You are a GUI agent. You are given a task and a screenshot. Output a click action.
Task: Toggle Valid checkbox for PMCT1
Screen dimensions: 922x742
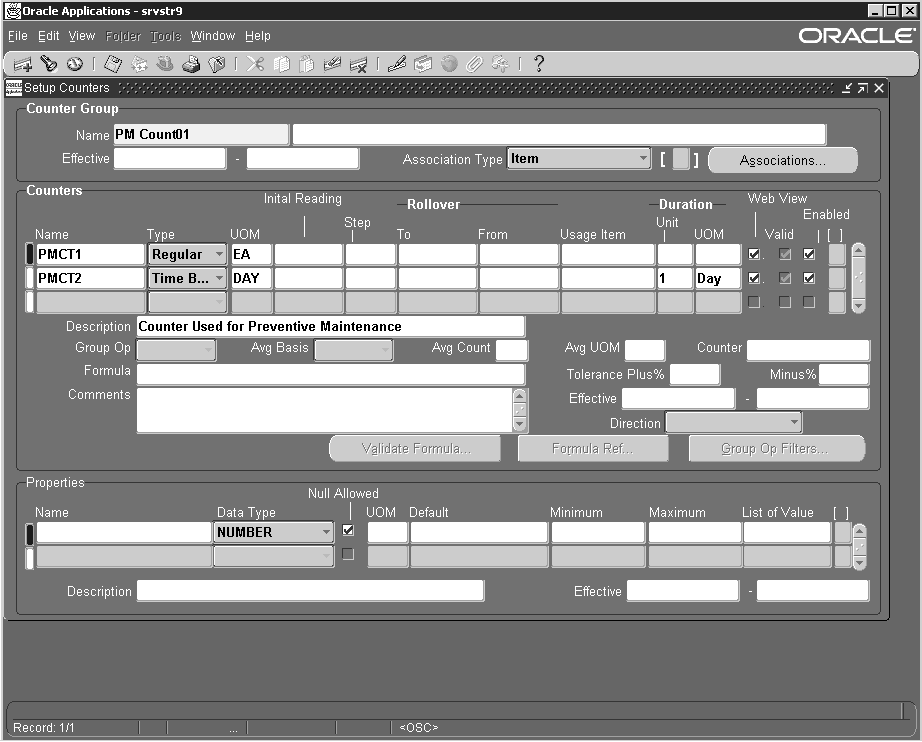point(785,254)
